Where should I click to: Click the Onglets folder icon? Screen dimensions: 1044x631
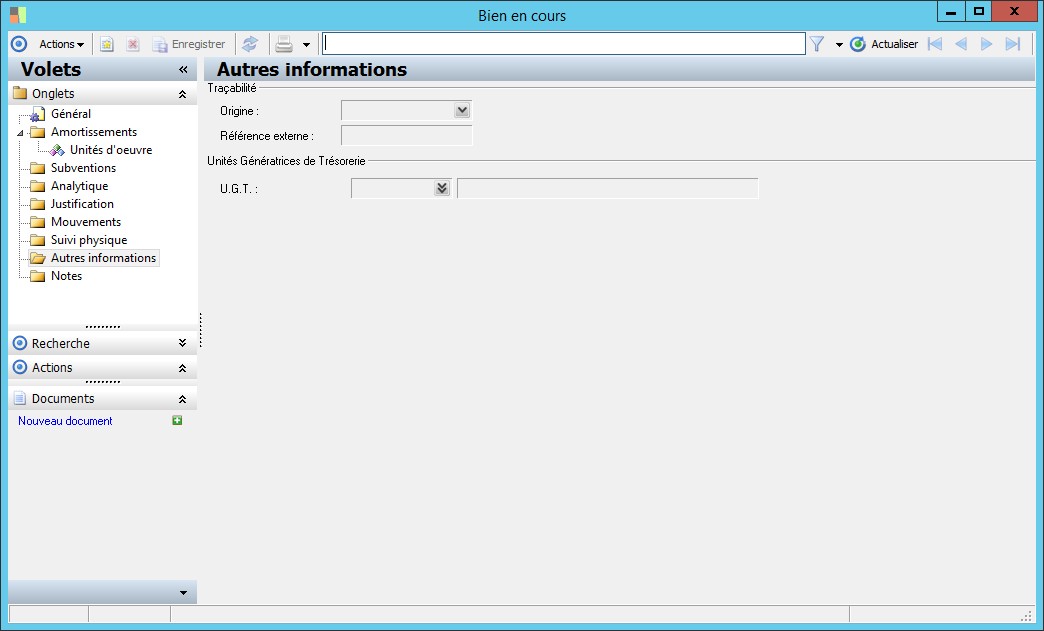(20, 93)
